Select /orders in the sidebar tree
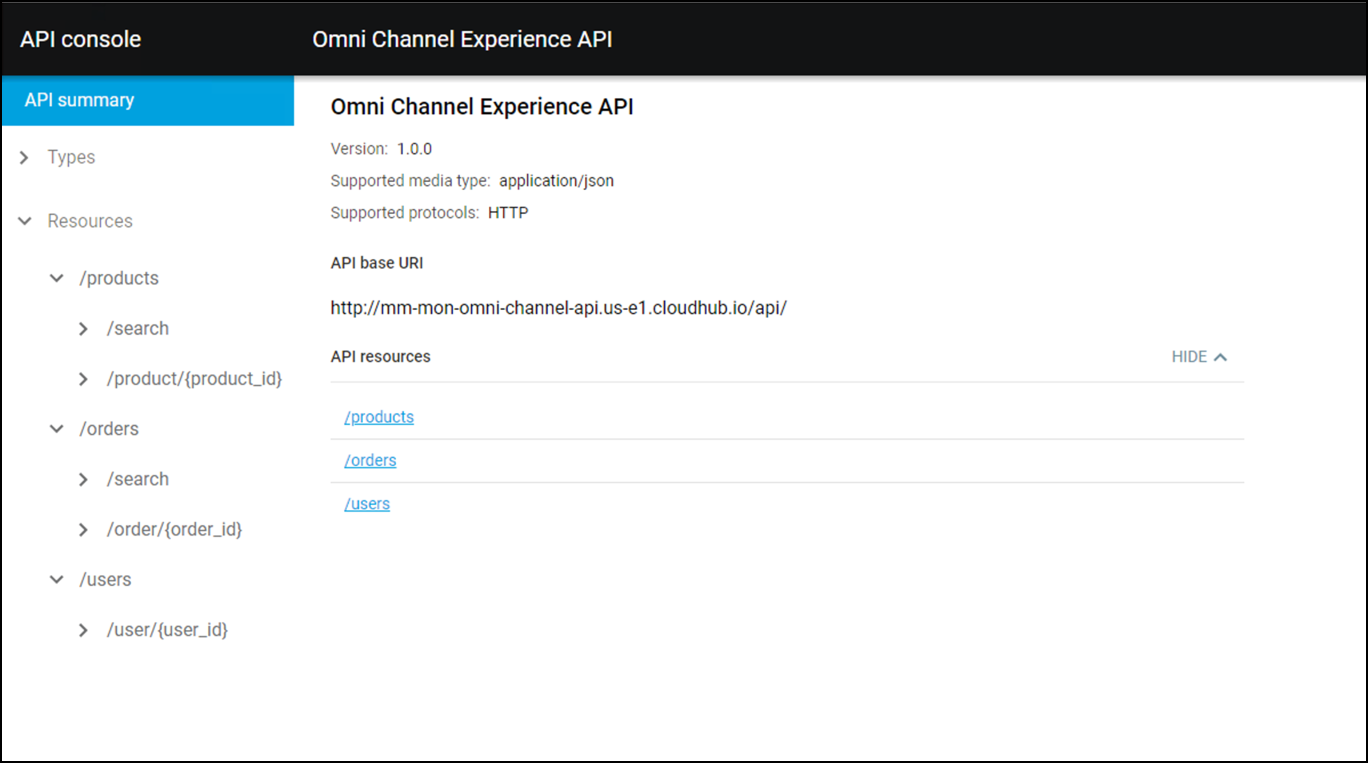Screen dimensions: 1368x763 coord(109,429)
